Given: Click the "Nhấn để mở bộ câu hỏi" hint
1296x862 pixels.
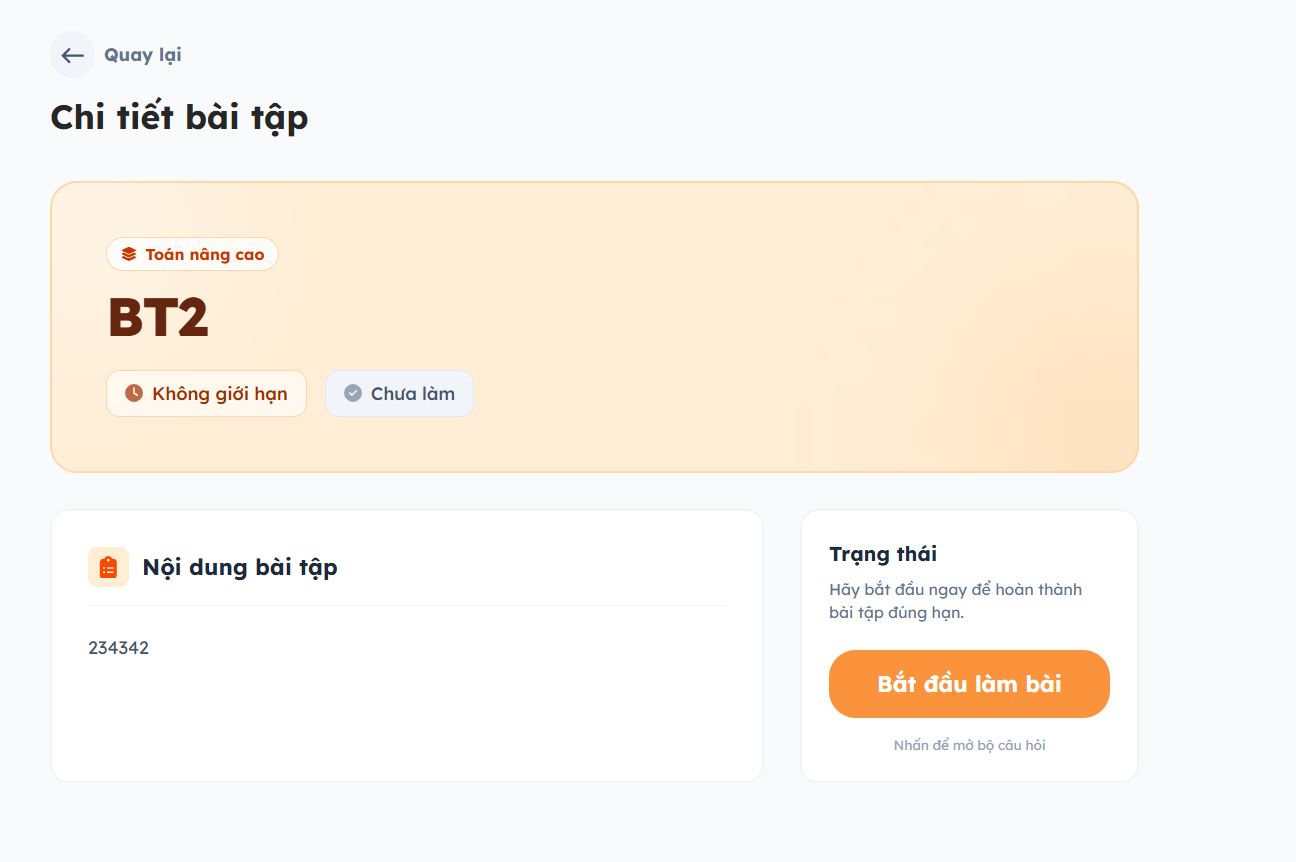Looking at the screenshot, I should (969, 745).
